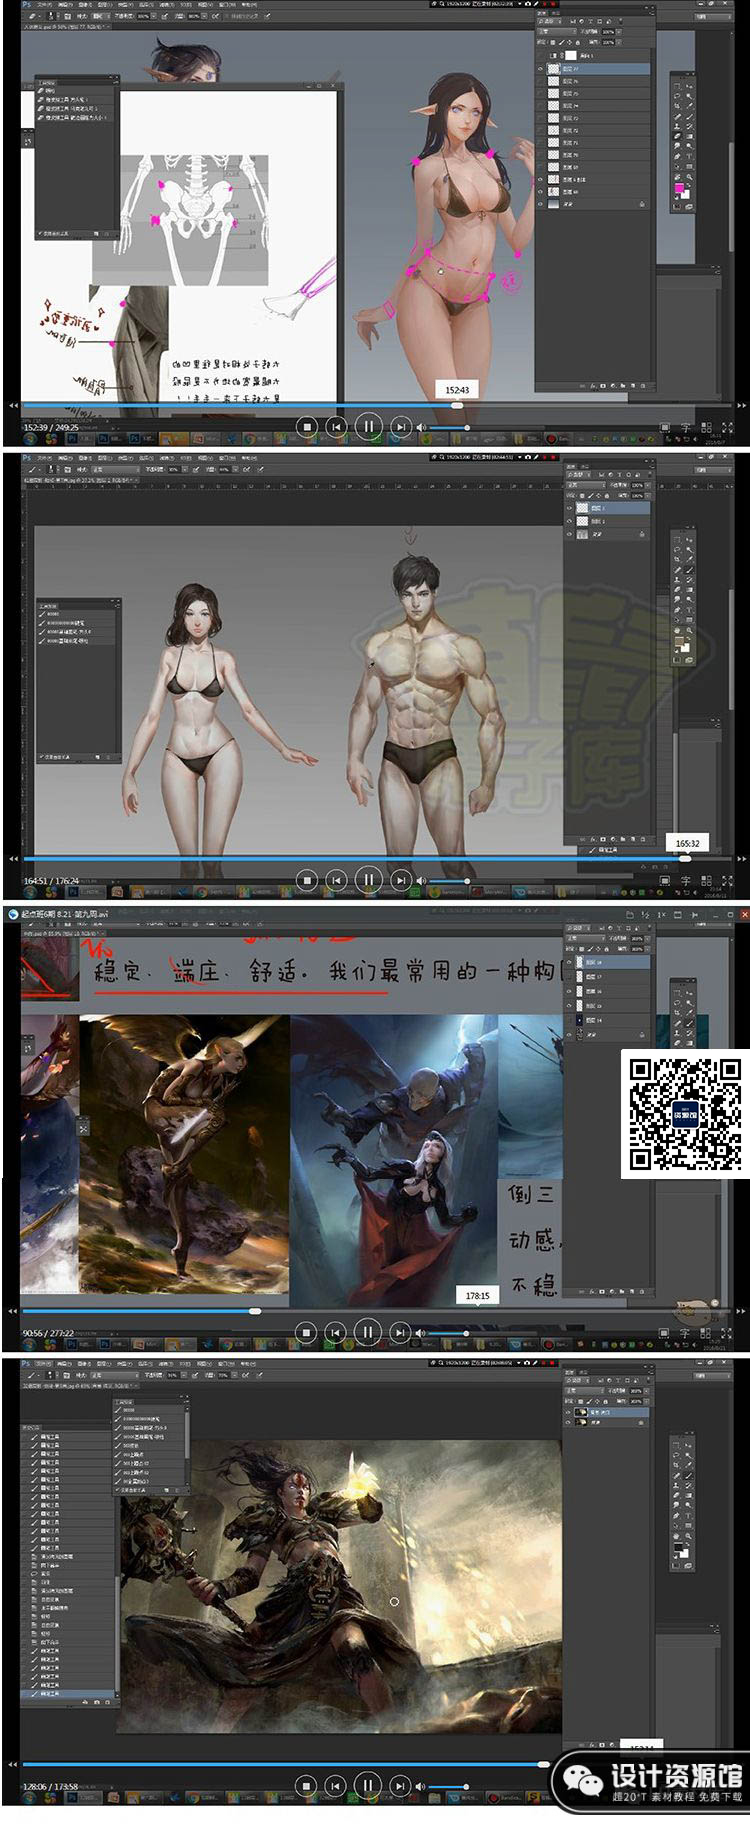Mute the speaker icon in 152:39 / 249:25 player
The height and width of the screenshot is (1827, 750).
[x=421, y=427]
